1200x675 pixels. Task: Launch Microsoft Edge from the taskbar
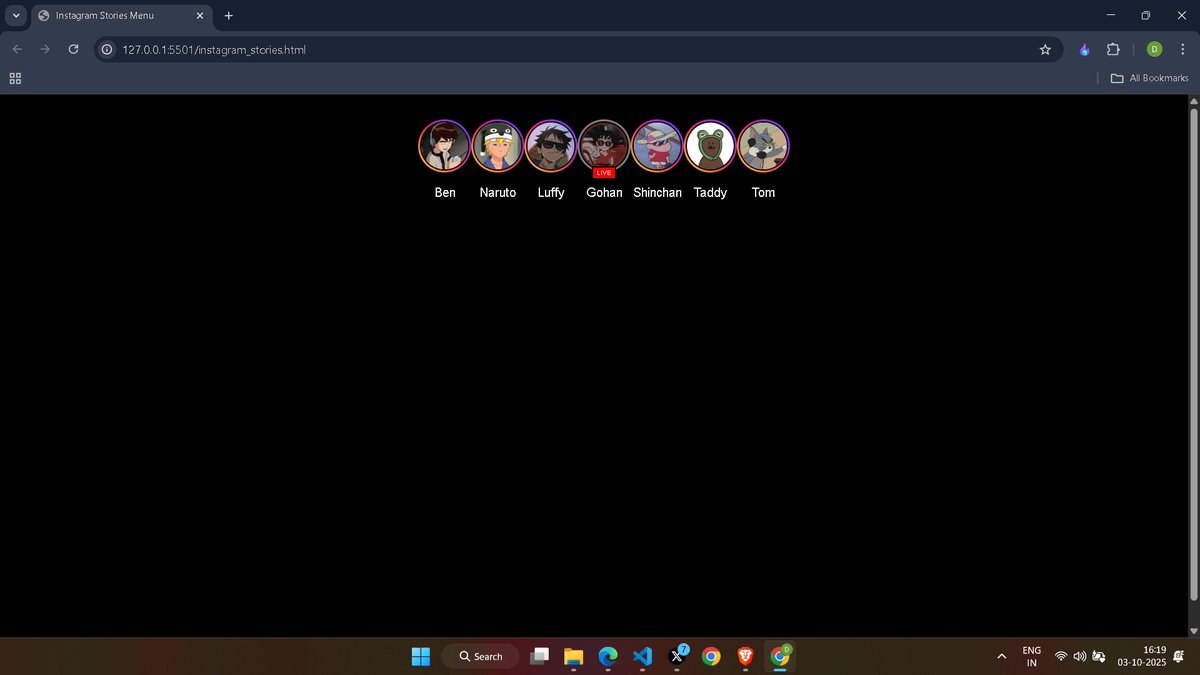608,656
